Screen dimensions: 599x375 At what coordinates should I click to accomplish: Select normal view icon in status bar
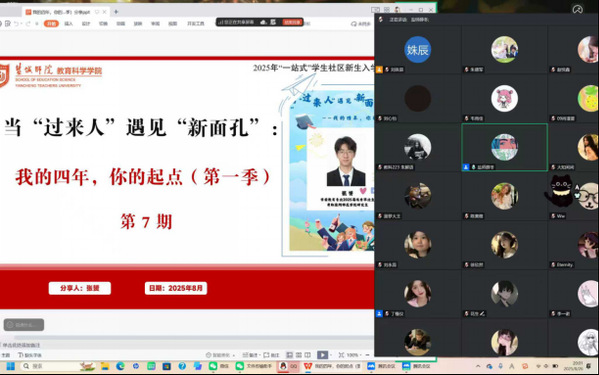point(290,355)
